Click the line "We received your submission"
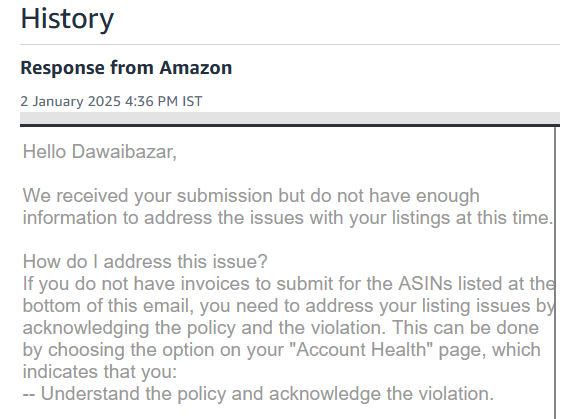 click(251, 196)
